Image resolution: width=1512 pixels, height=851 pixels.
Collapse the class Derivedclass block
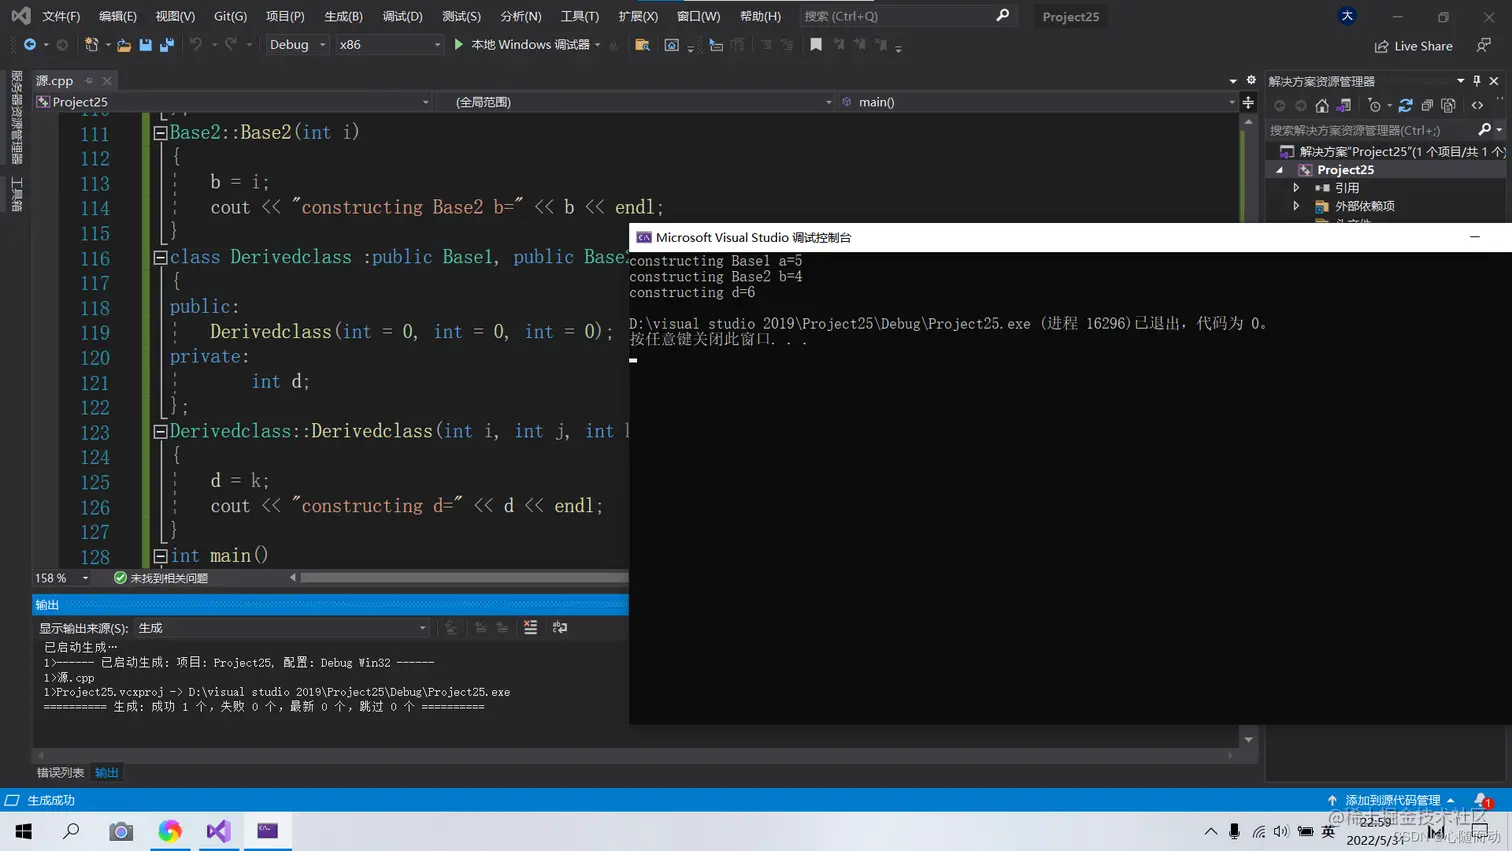click(160, 257)
